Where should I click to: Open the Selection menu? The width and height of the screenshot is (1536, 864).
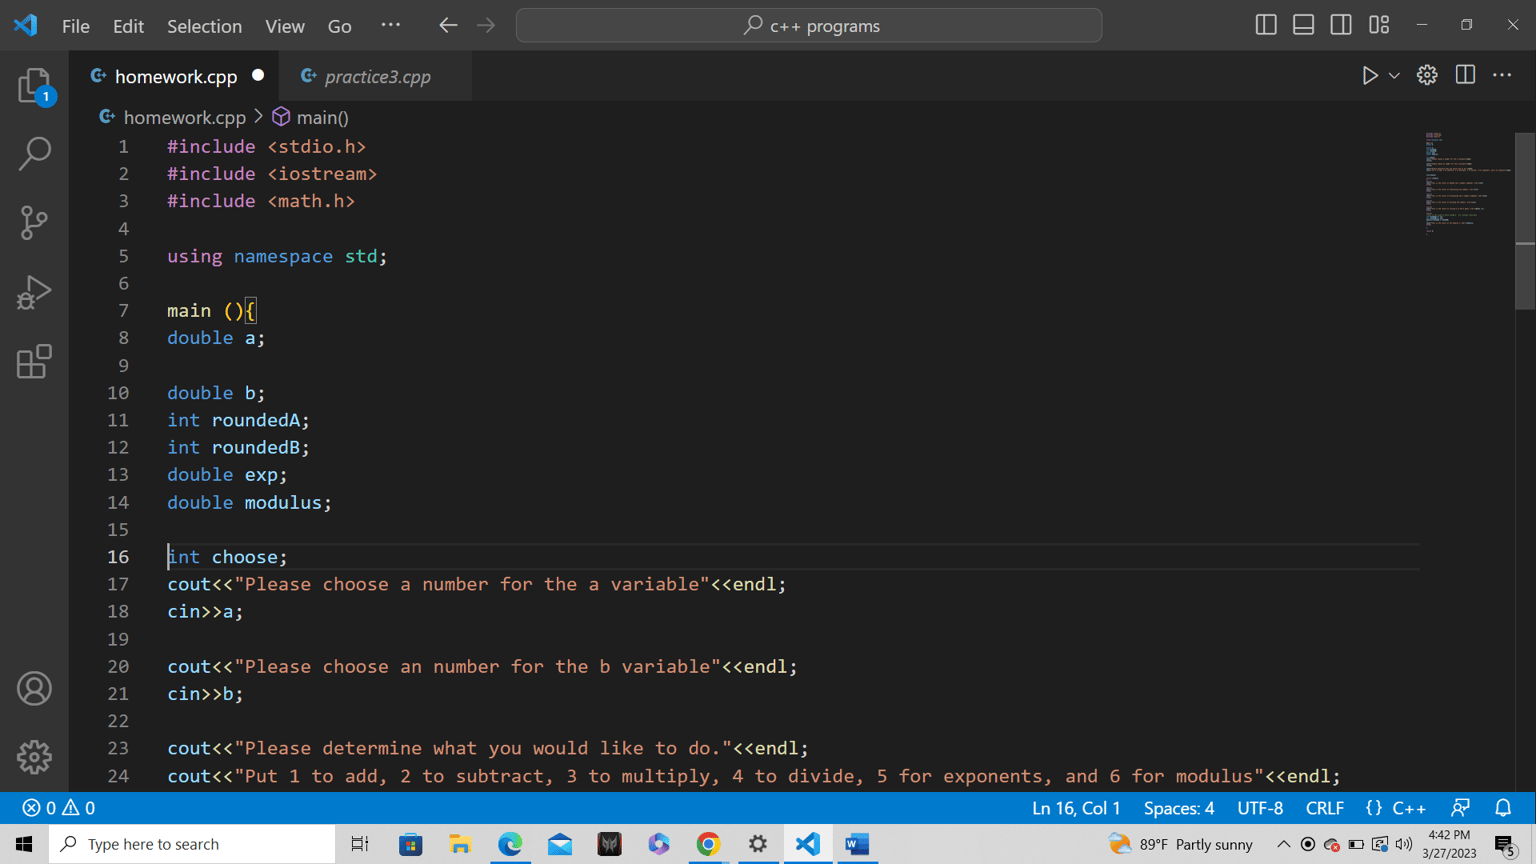[204, 26]
